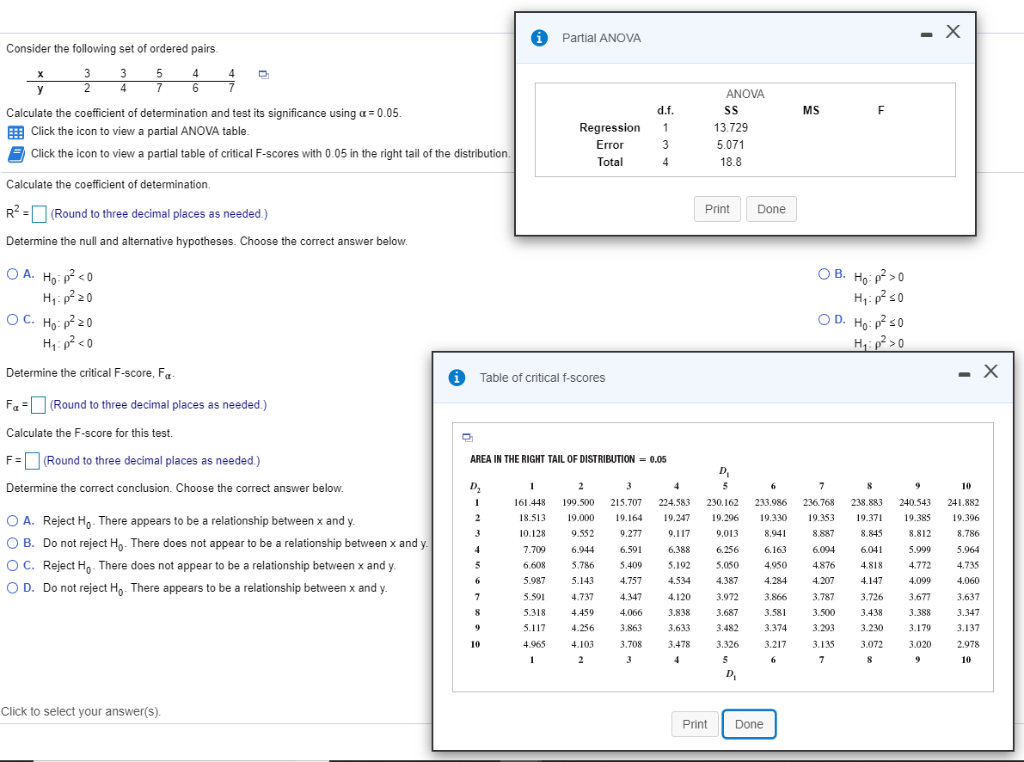Click Done in the critical f-scores dialog
The image size is (1024, 762).
pos(748,724)
